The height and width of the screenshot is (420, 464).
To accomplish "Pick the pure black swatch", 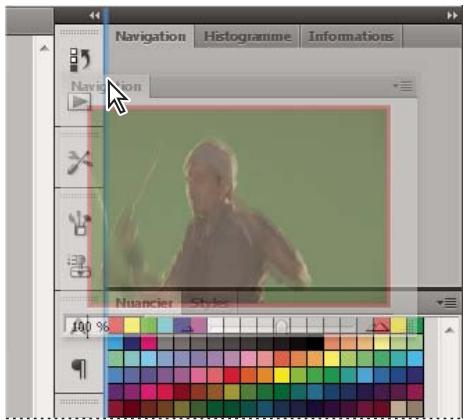I will click(x=315, y=343).
